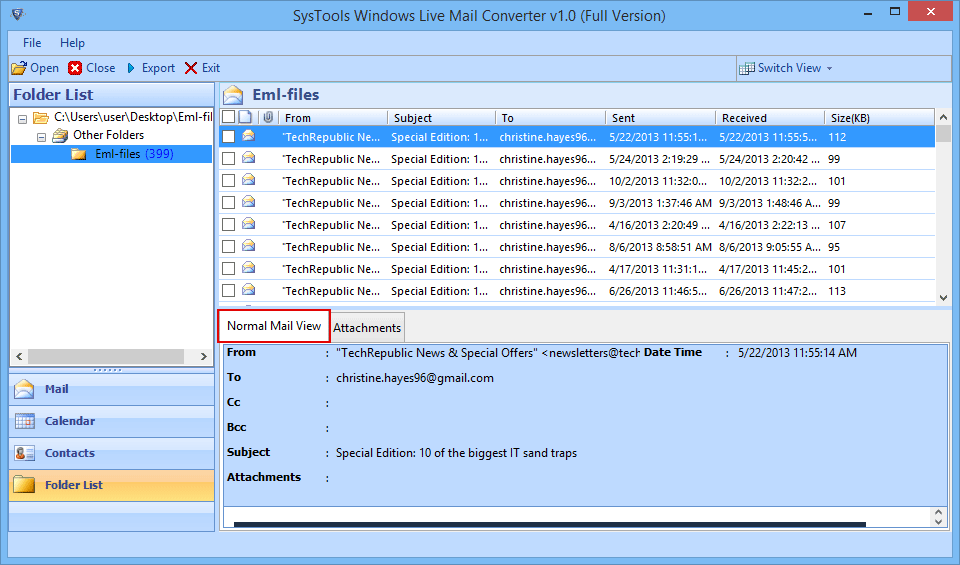This screenshot has width=960, height=565.
Task: Click the Open folder icon in toolbar
Action: [x=19, y=68]
